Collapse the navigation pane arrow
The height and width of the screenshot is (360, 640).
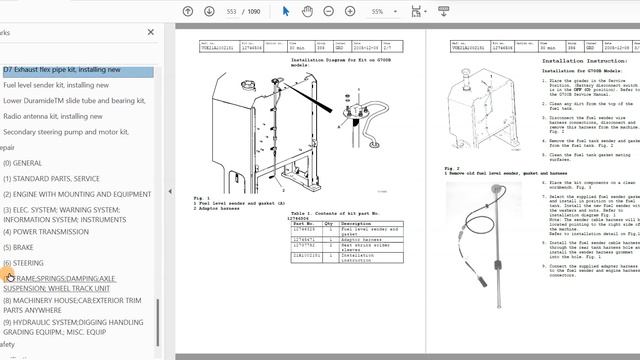170,191
